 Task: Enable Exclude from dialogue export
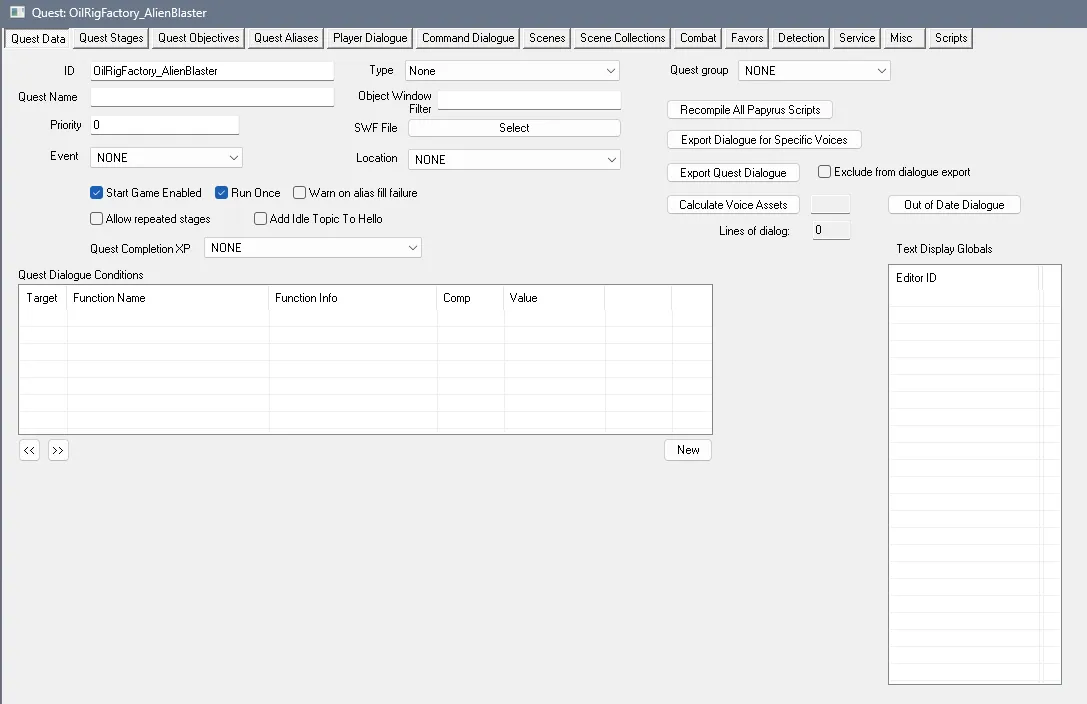coord(823,171)
